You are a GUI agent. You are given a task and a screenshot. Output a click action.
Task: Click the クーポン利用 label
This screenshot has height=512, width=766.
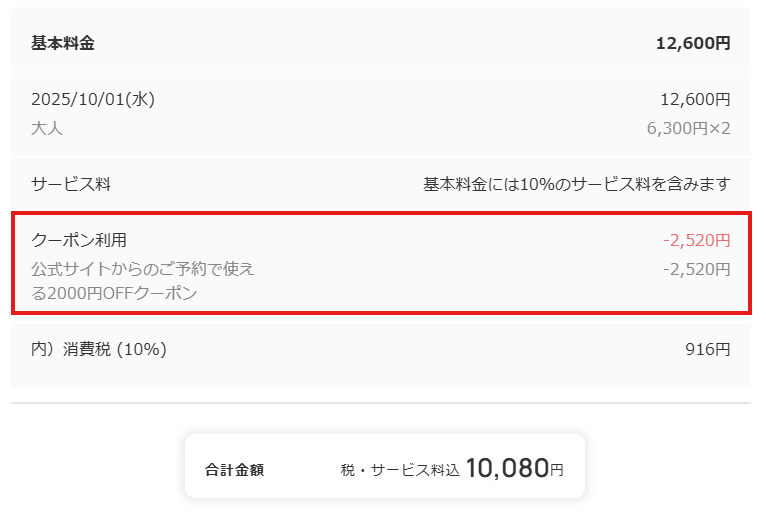point(79,240)
